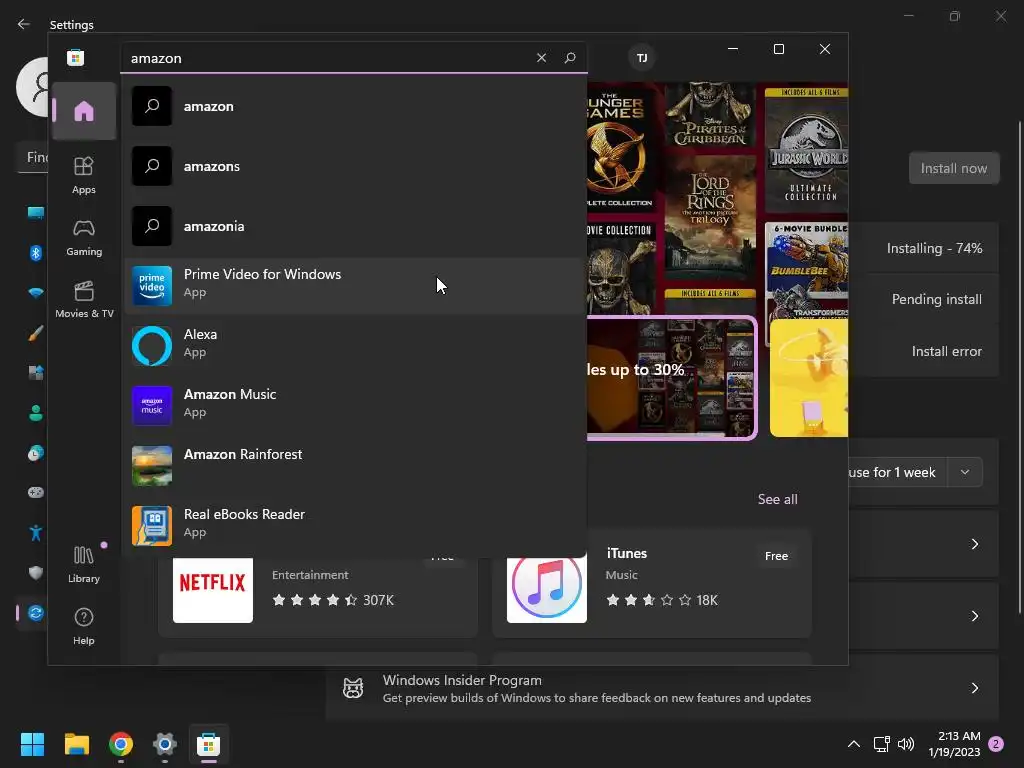
Task: Click the See all link
Action: pyautogui.click(x=777, y=500)
